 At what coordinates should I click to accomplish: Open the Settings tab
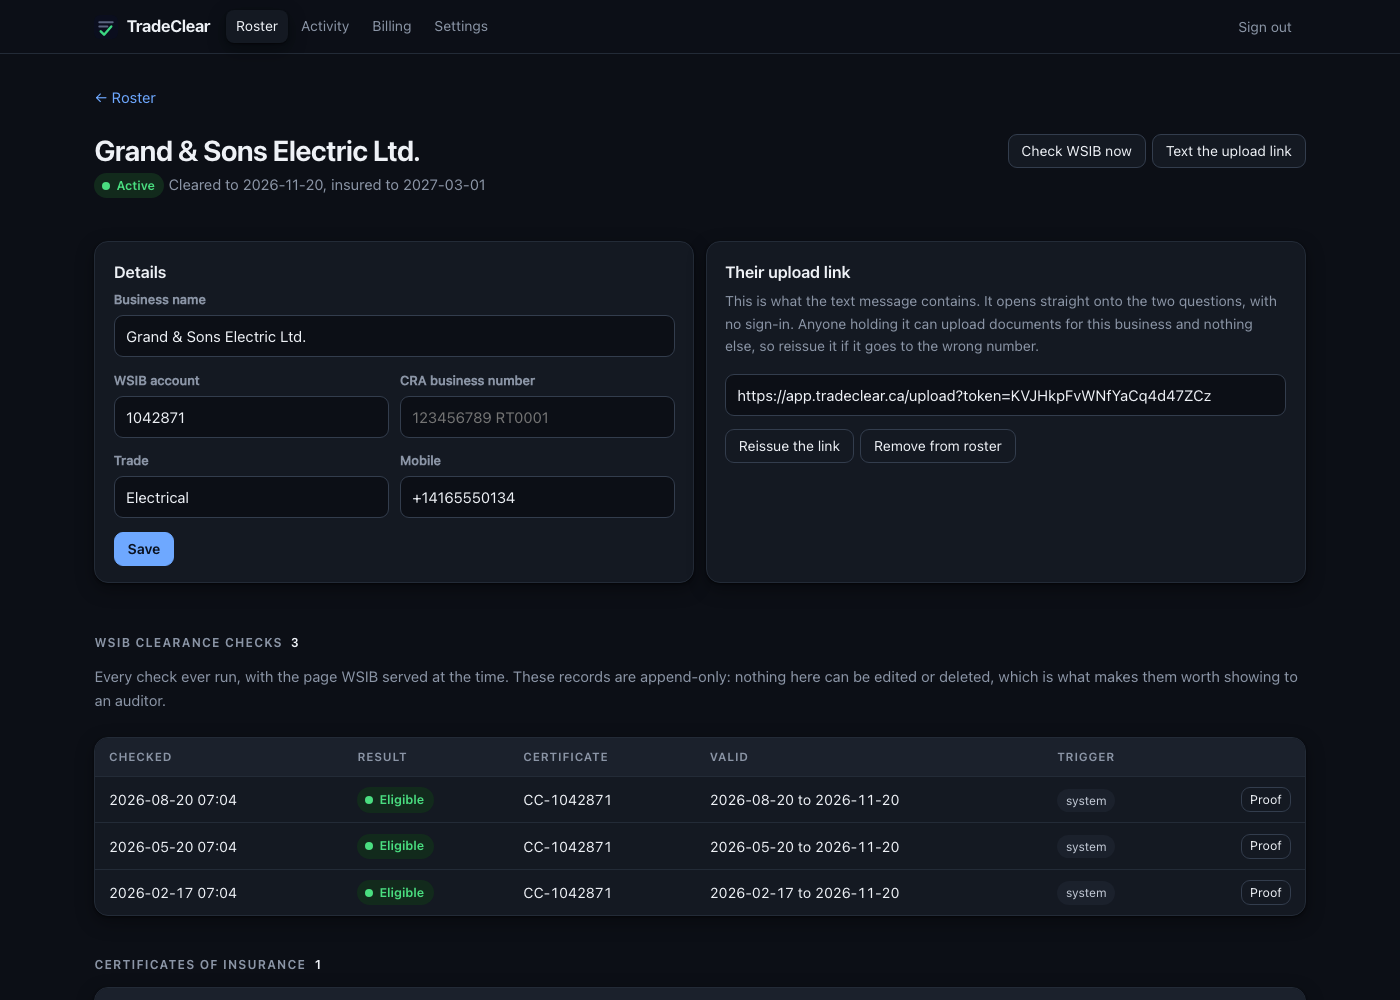point(461,27)
